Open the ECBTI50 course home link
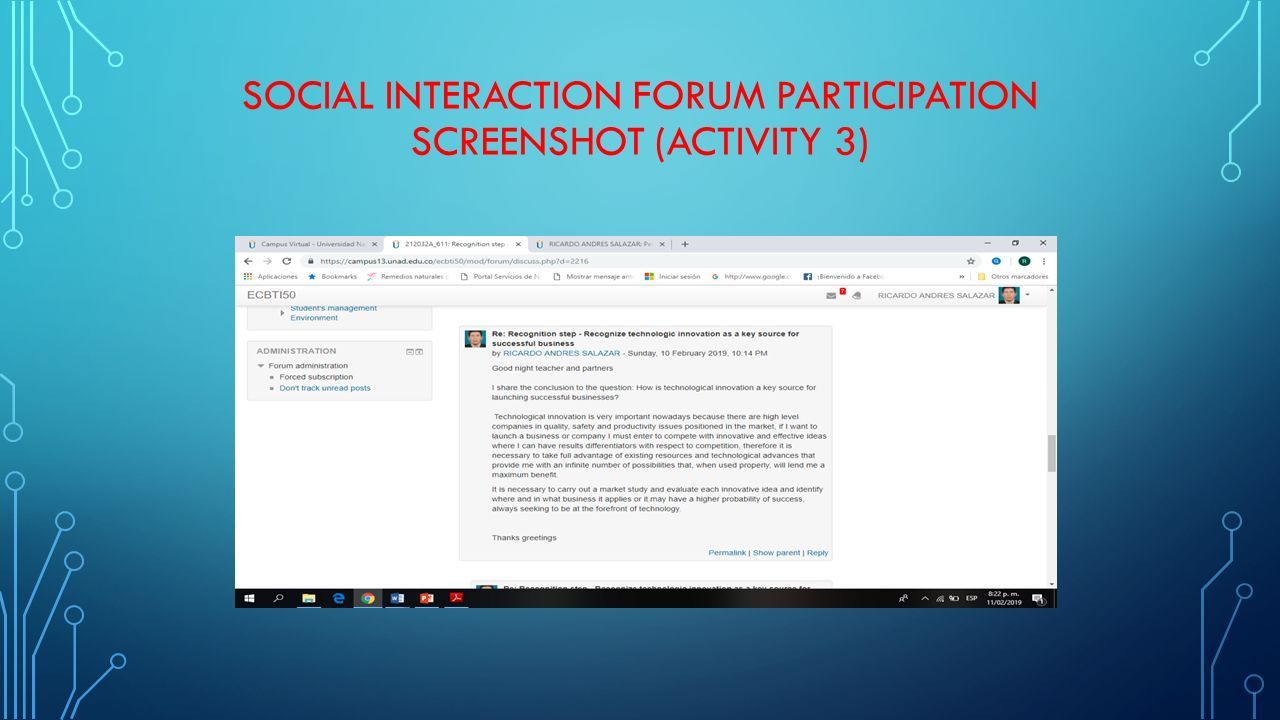This screenshot has height=720, width=1280. [x=271, y=295]
